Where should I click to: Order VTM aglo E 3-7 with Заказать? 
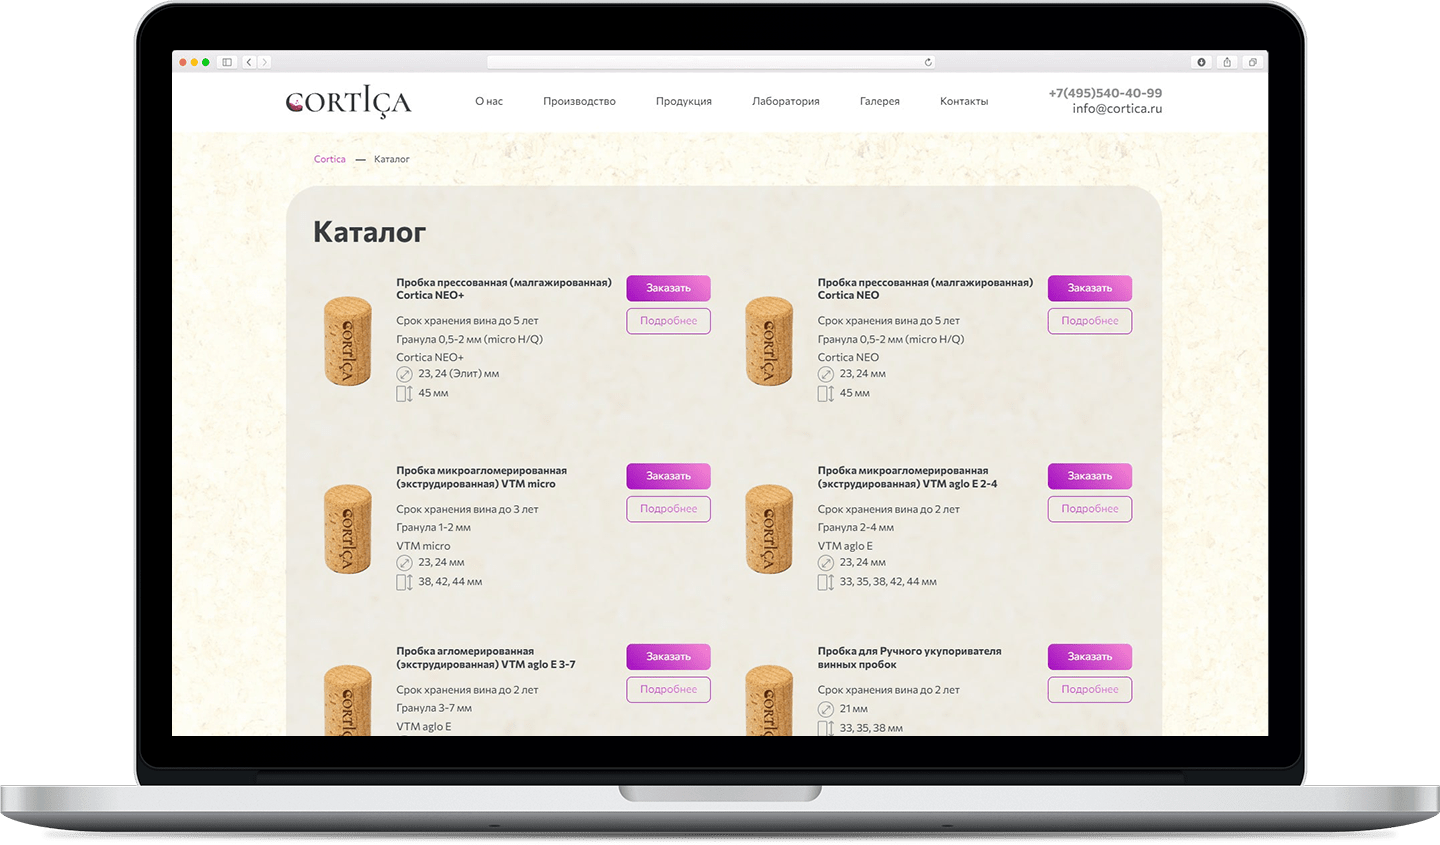pos(668,657)
